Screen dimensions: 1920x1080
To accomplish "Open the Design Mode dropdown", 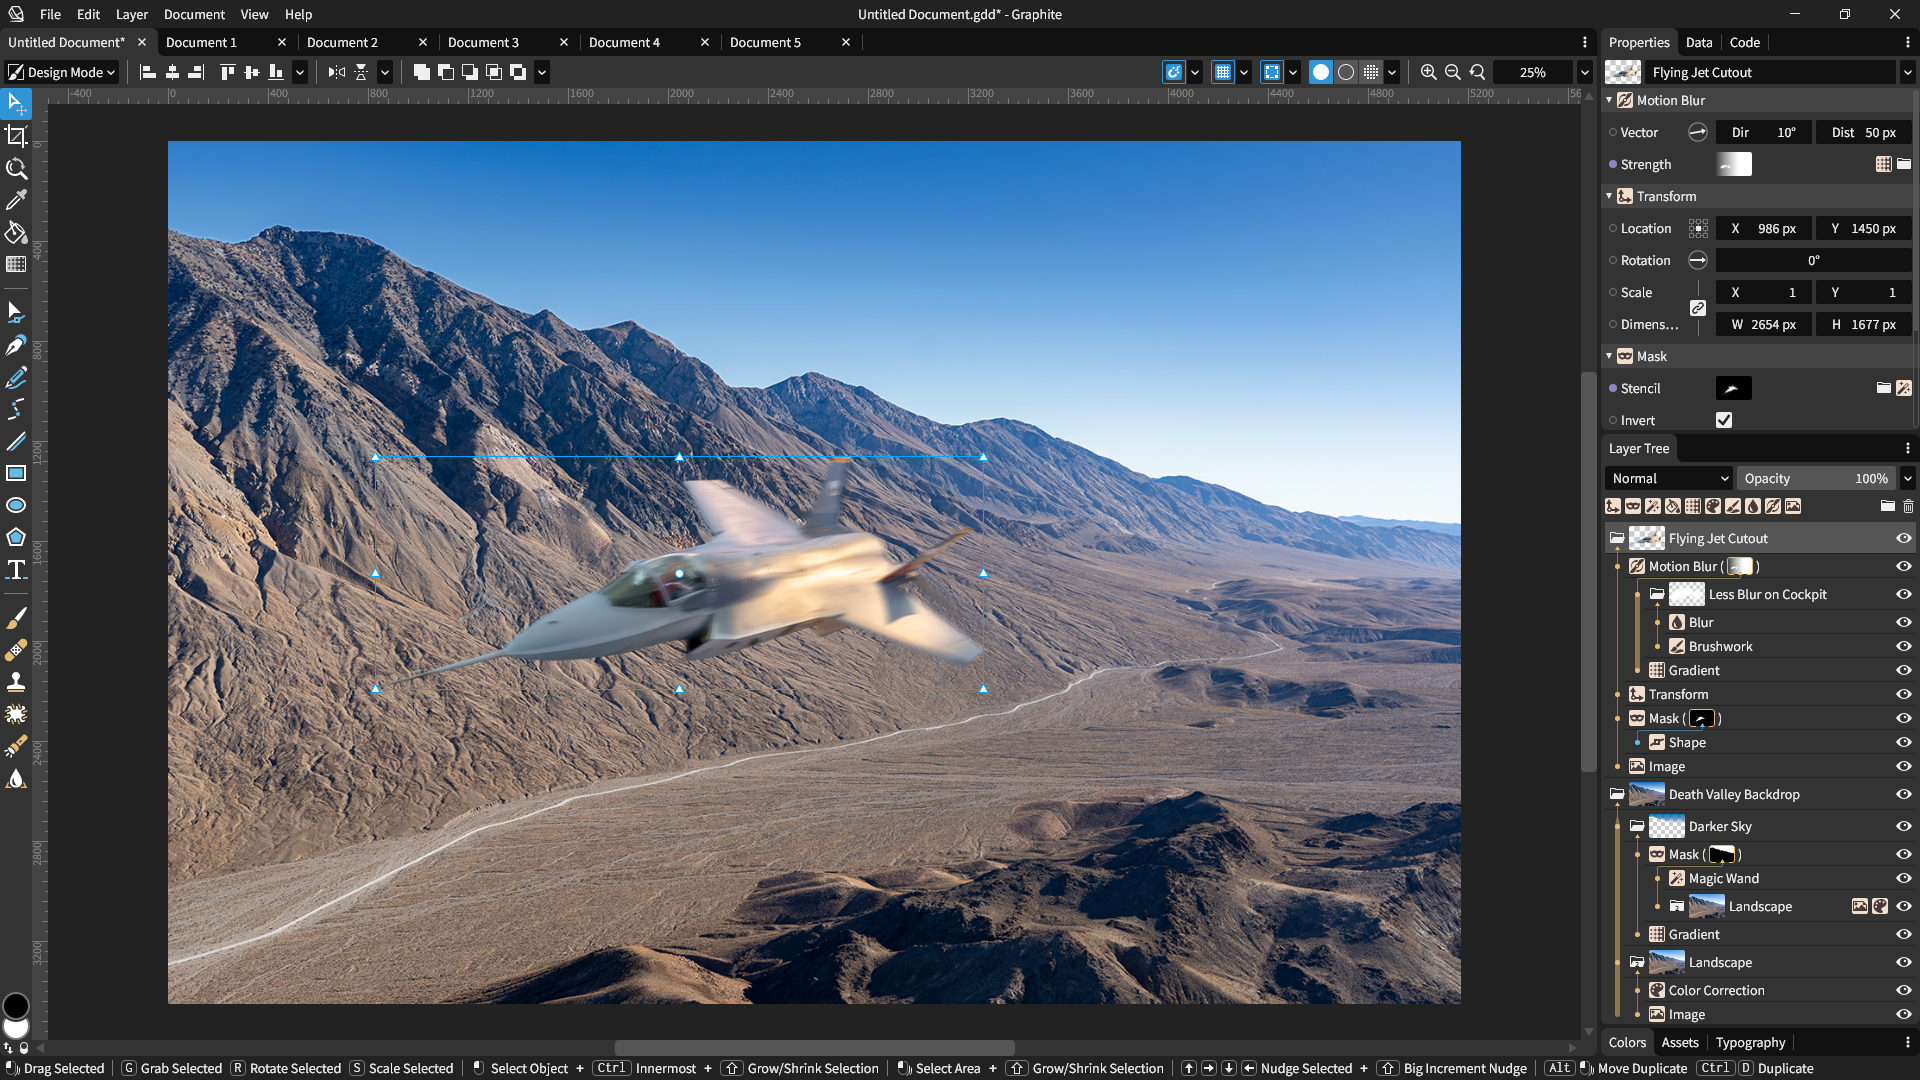I will (x=62, y=72).
